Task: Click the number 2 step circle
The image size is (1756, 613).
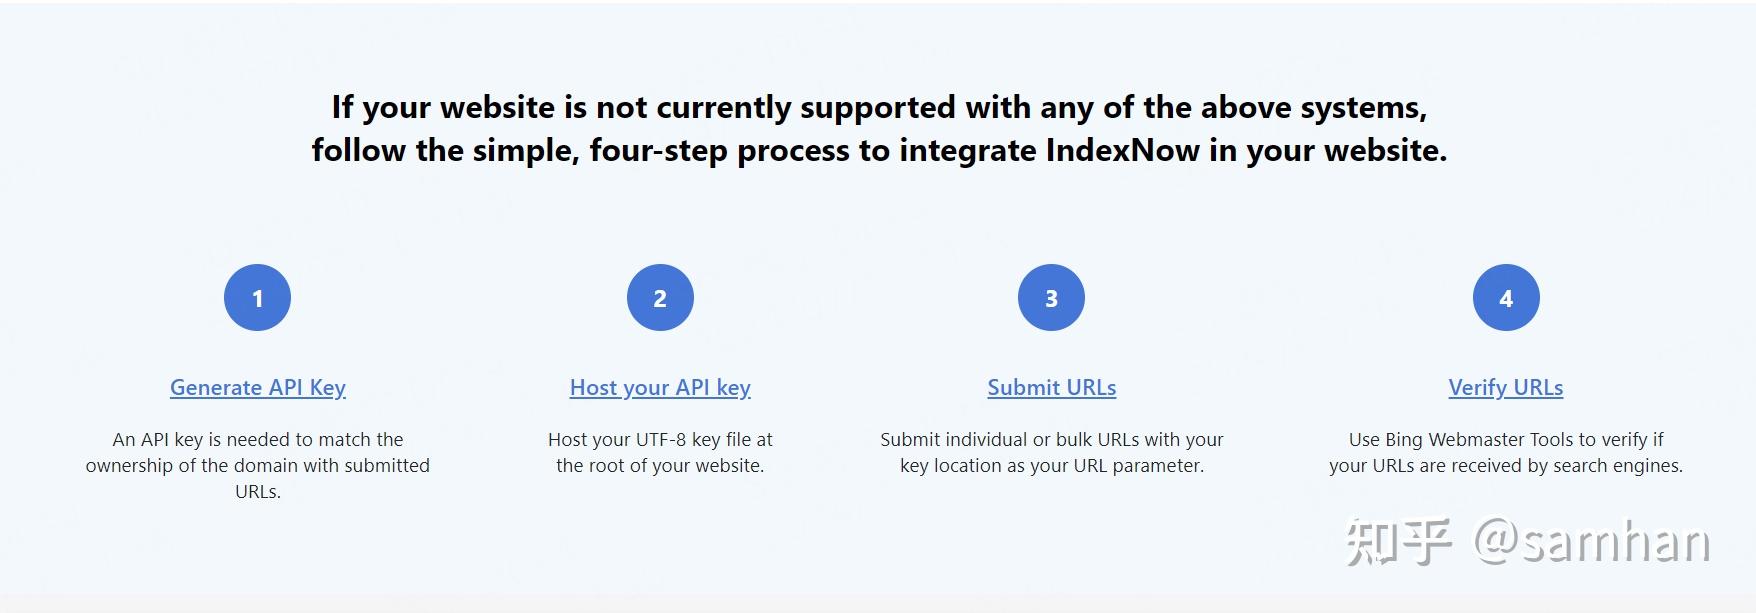Action: click(x=660, y=298)
